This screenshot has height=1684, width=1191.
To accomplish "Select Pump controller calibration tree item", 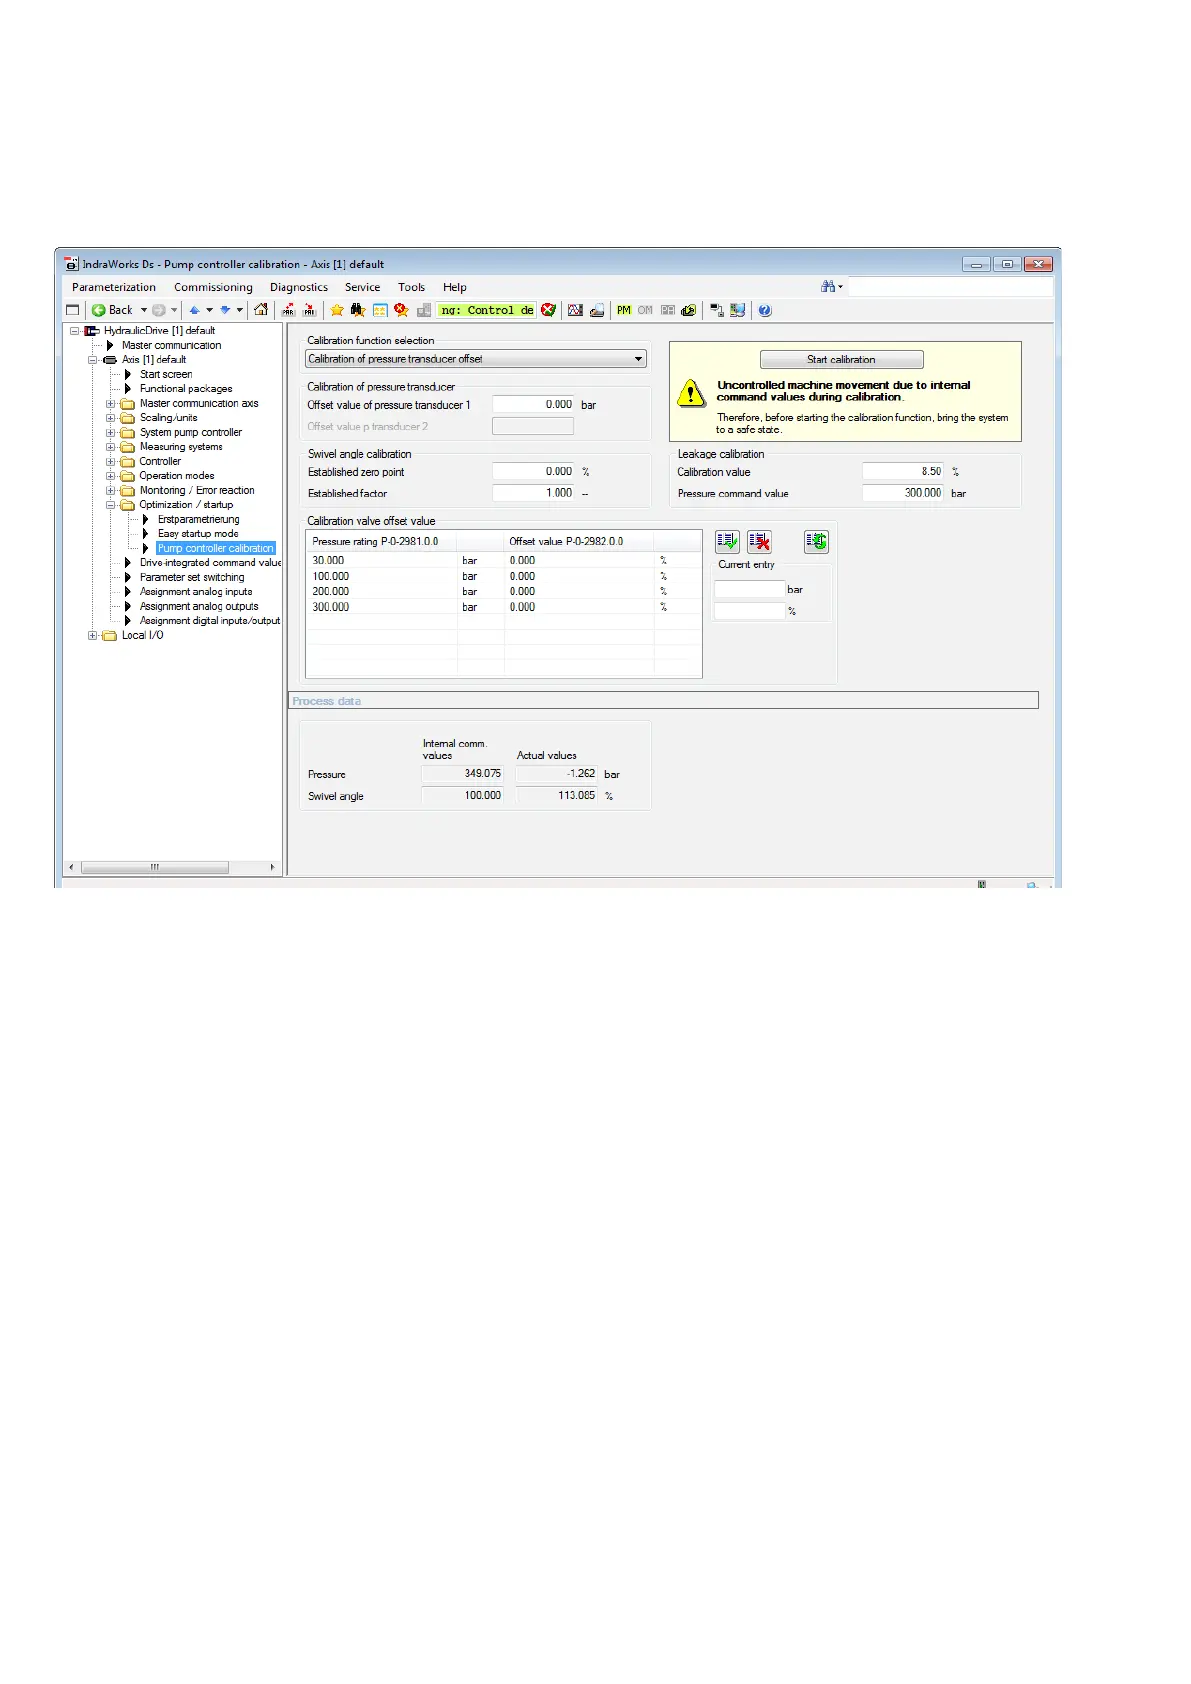I will [215, 548].
